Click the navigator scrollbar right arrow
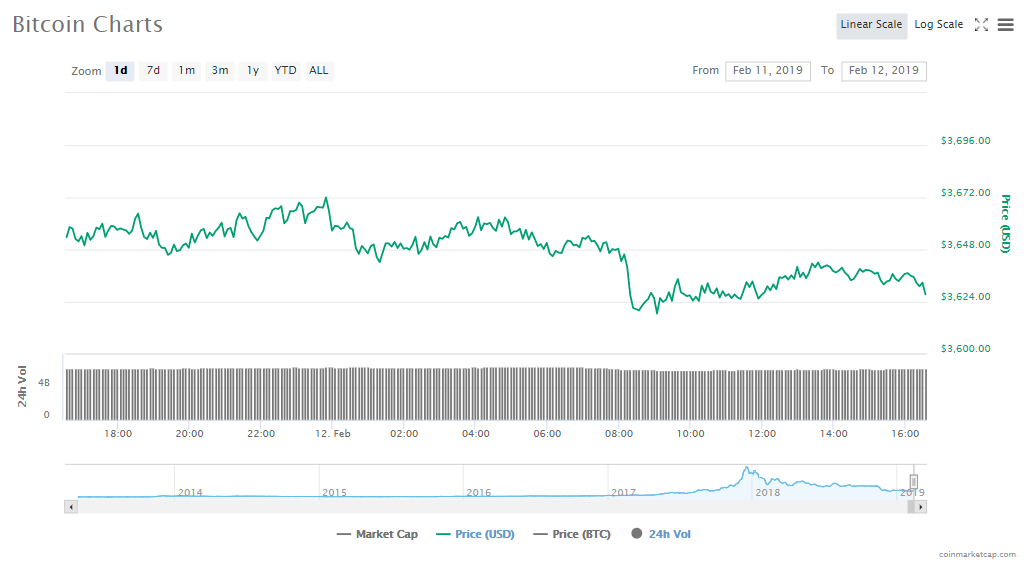This screenshot has height=571, width=1030. 921,507
